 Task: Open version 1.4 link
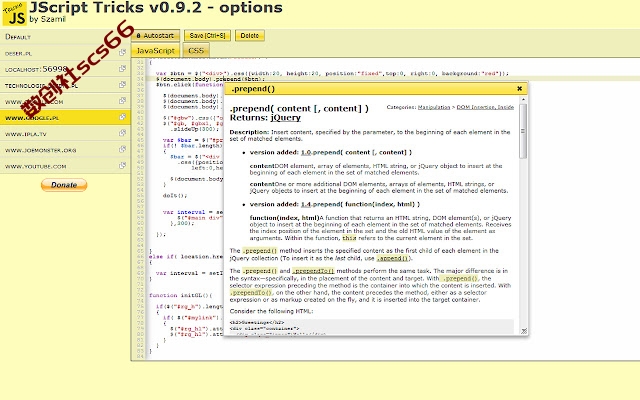[x=306, y=204]
